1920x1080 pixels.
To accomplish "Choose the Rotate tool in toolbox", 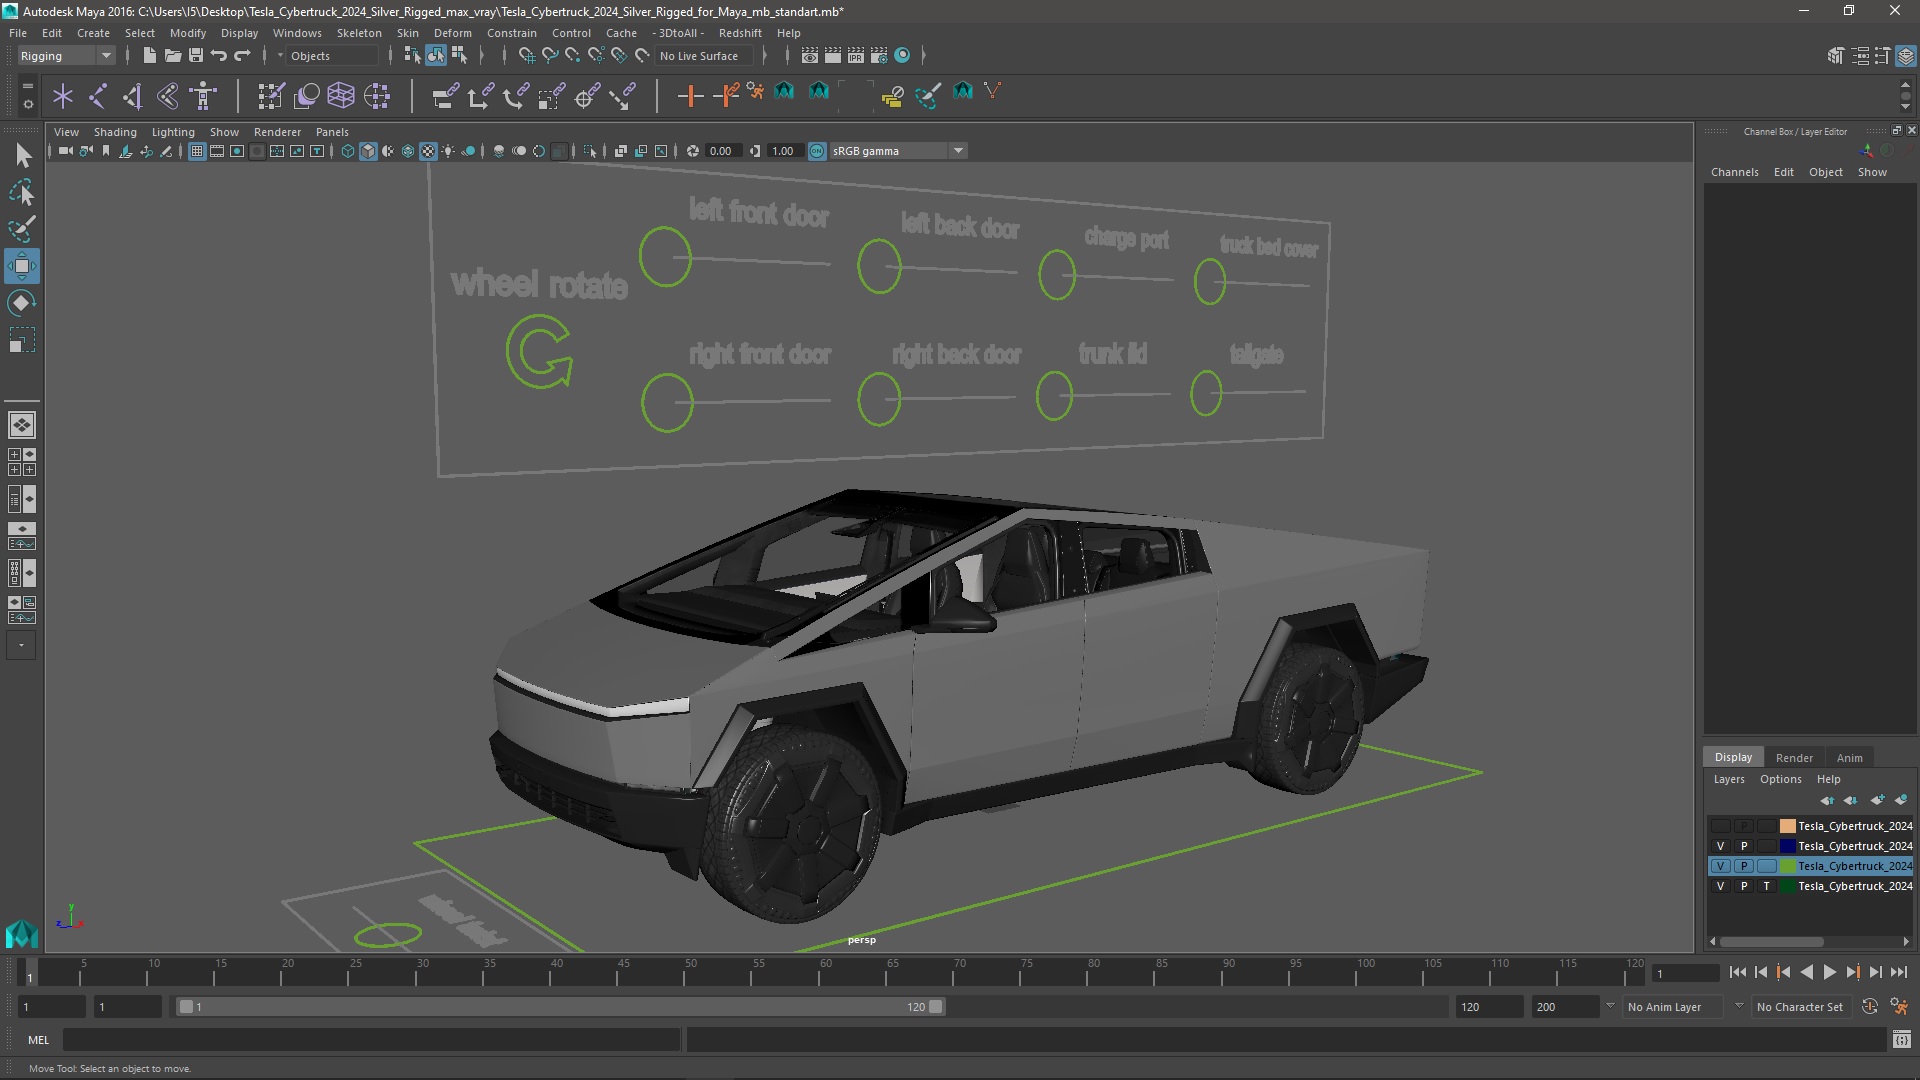I will point(22,303).
